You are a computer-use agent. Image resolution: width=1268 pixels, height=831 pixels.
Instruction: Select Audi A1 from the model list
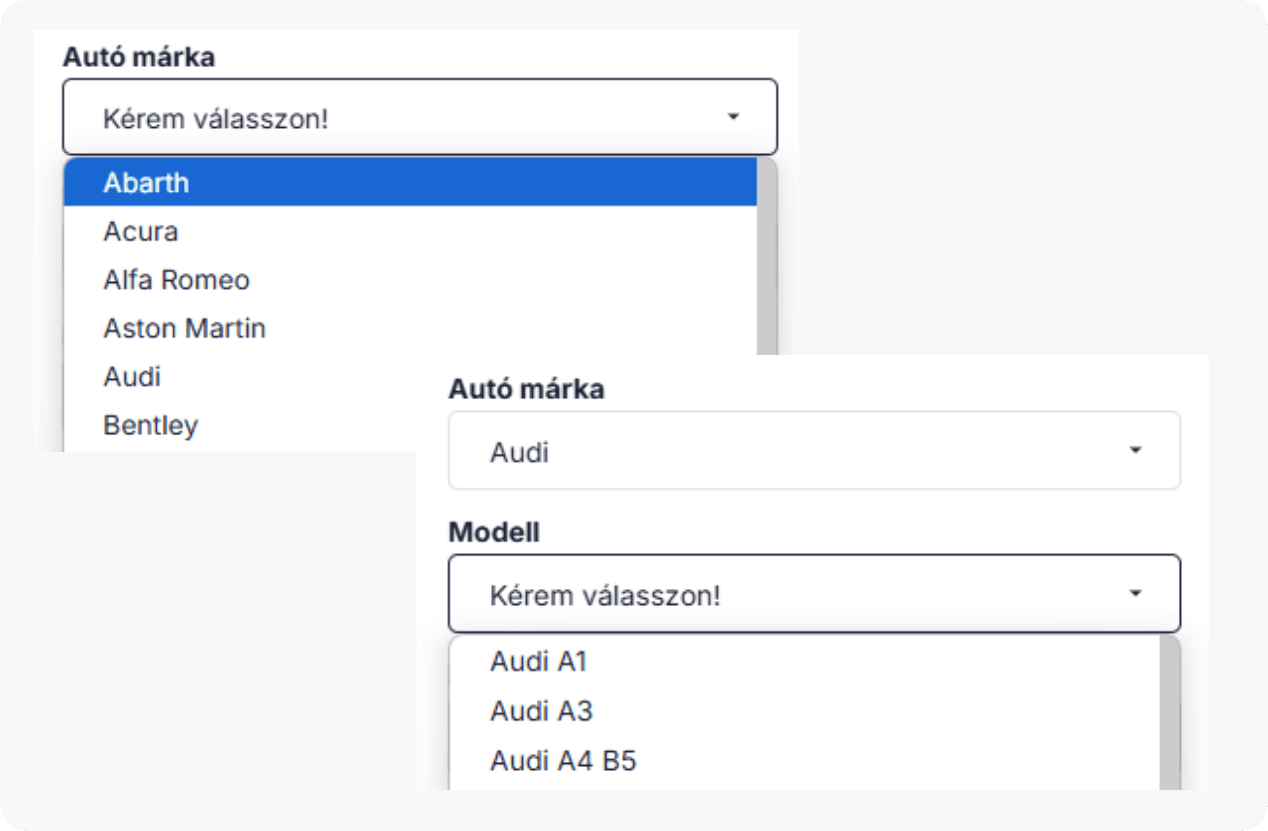(538, 662)
